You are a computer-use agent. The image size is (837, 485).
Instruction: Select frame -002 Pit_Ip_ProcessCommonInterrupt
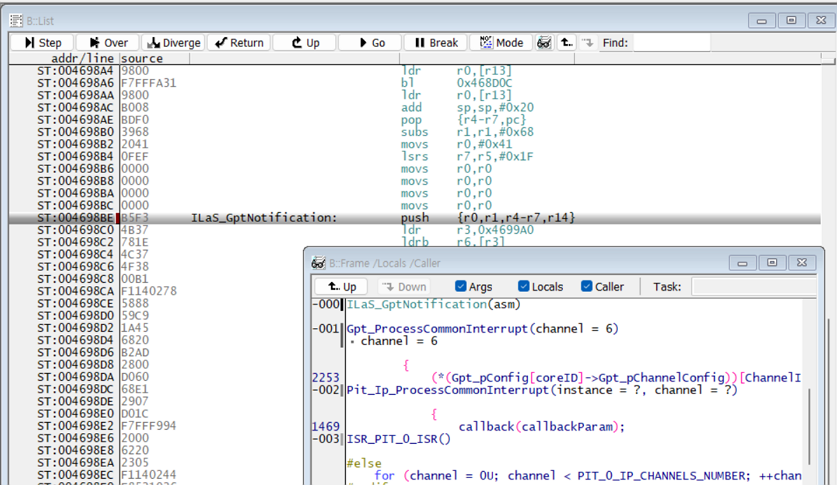[542, 390]
